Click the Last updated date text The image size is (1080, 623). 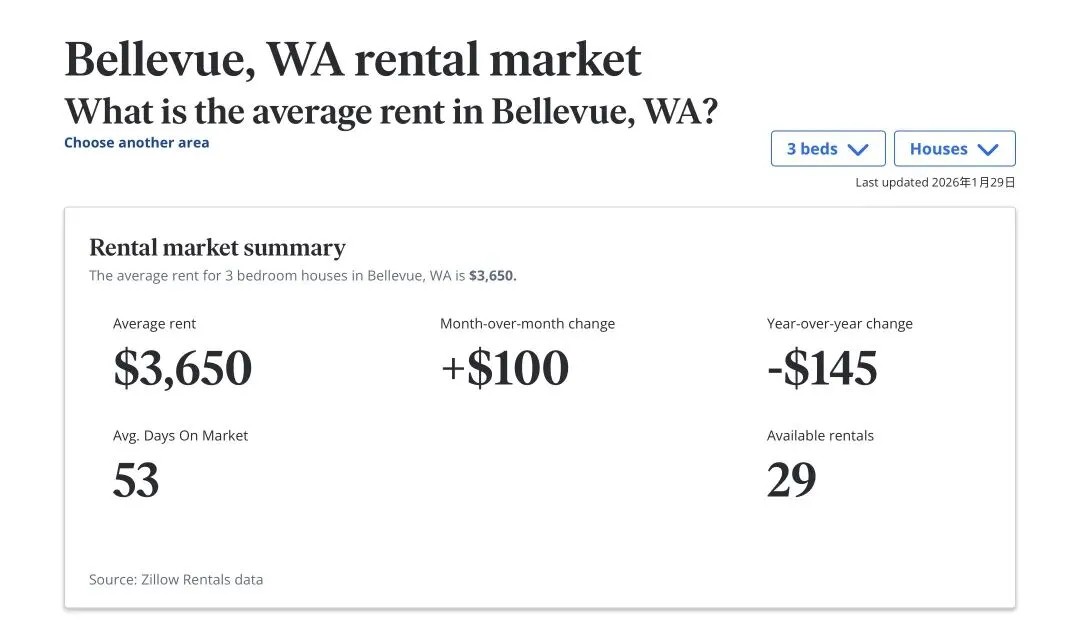point(935,182)
